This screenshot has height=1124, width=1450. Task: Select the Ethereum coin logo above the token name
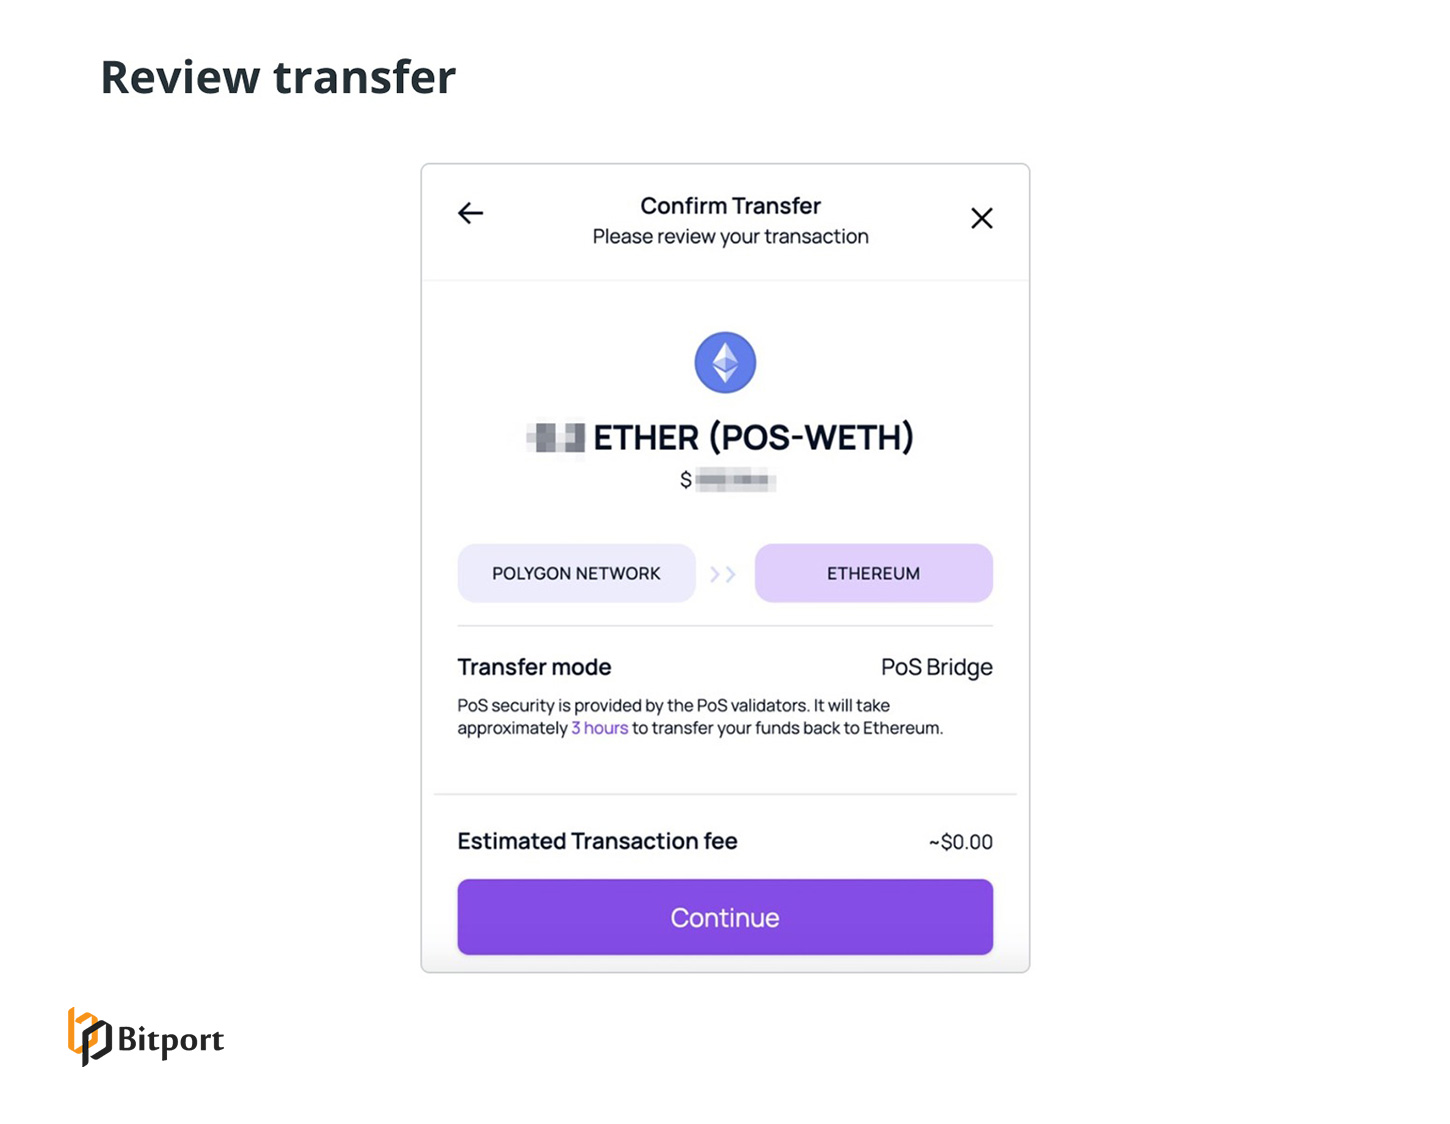725,362
